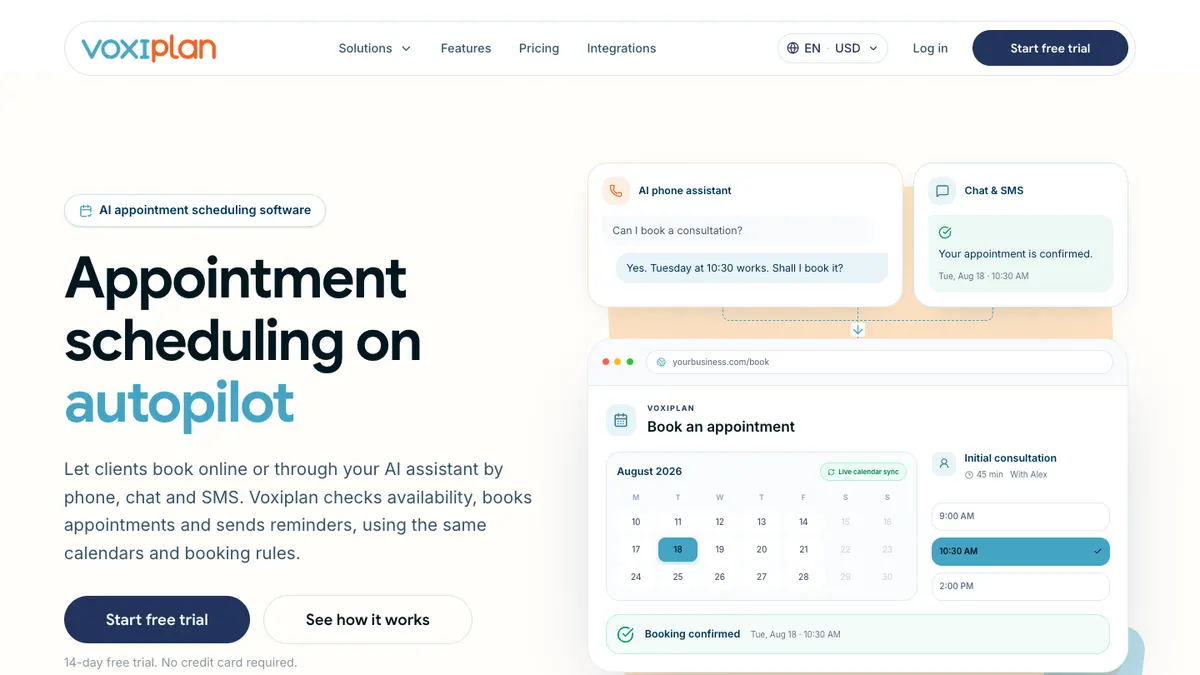Click the phone icon of the AI phone assistant
The image size is (1200, 675).
pyautogui.click(x=616, y=190)
